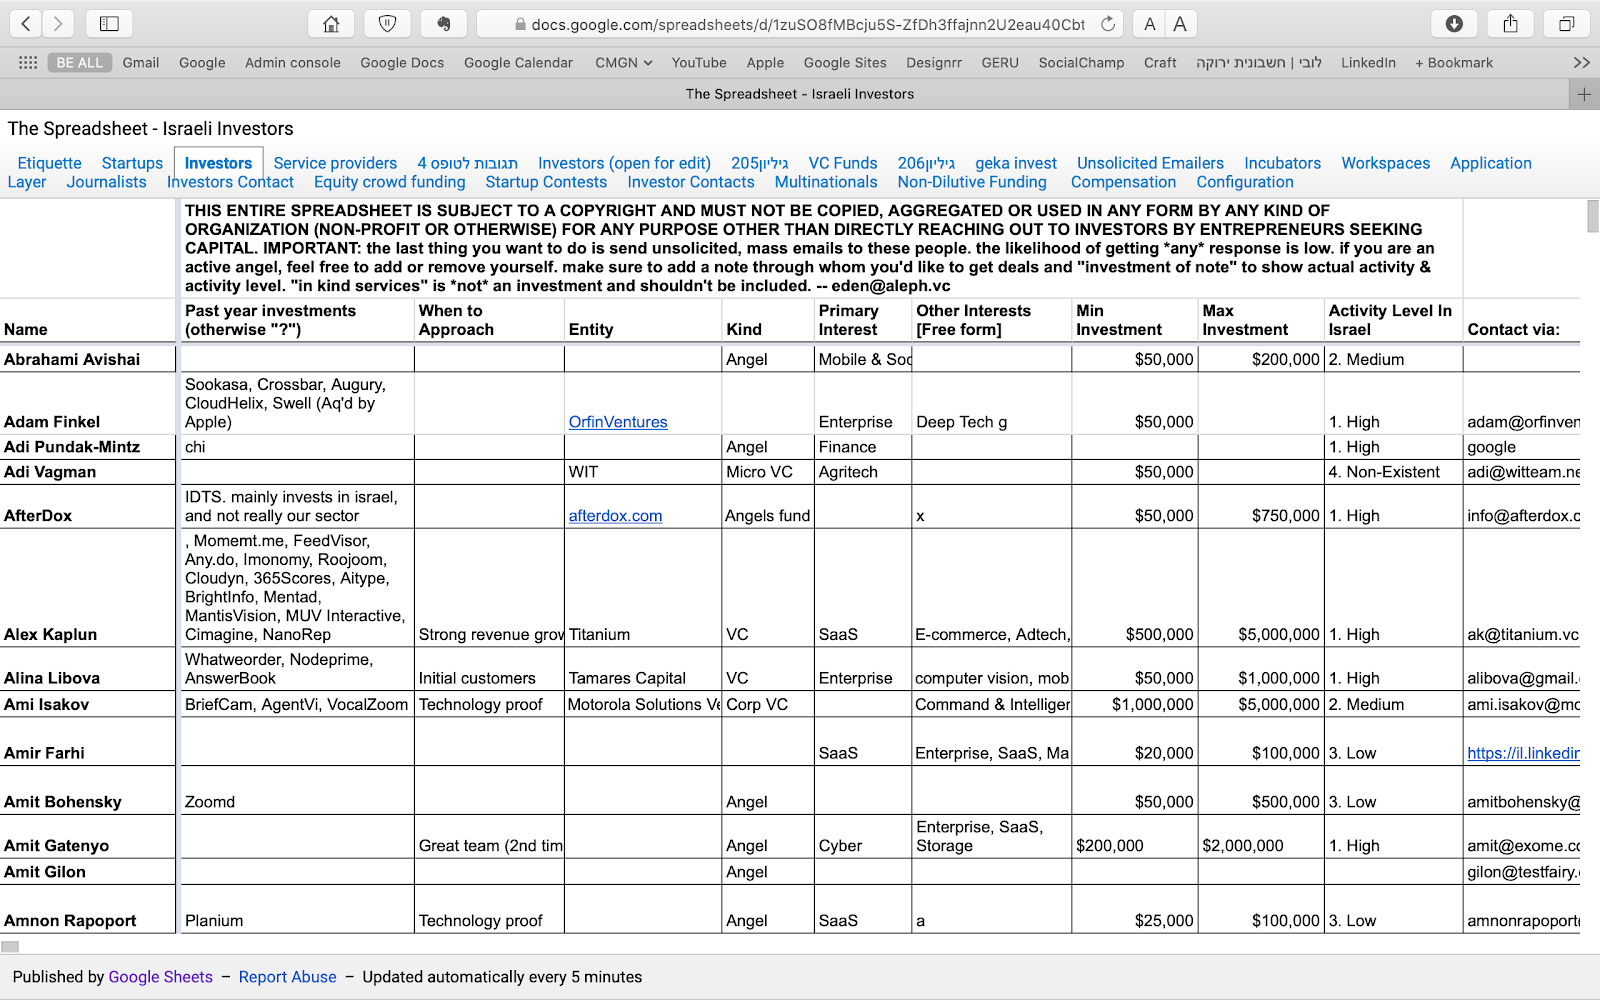This screenshot has height=1000, width=1600.
Task: Reload the page from address bar
Action: (x=1108, y=24)
